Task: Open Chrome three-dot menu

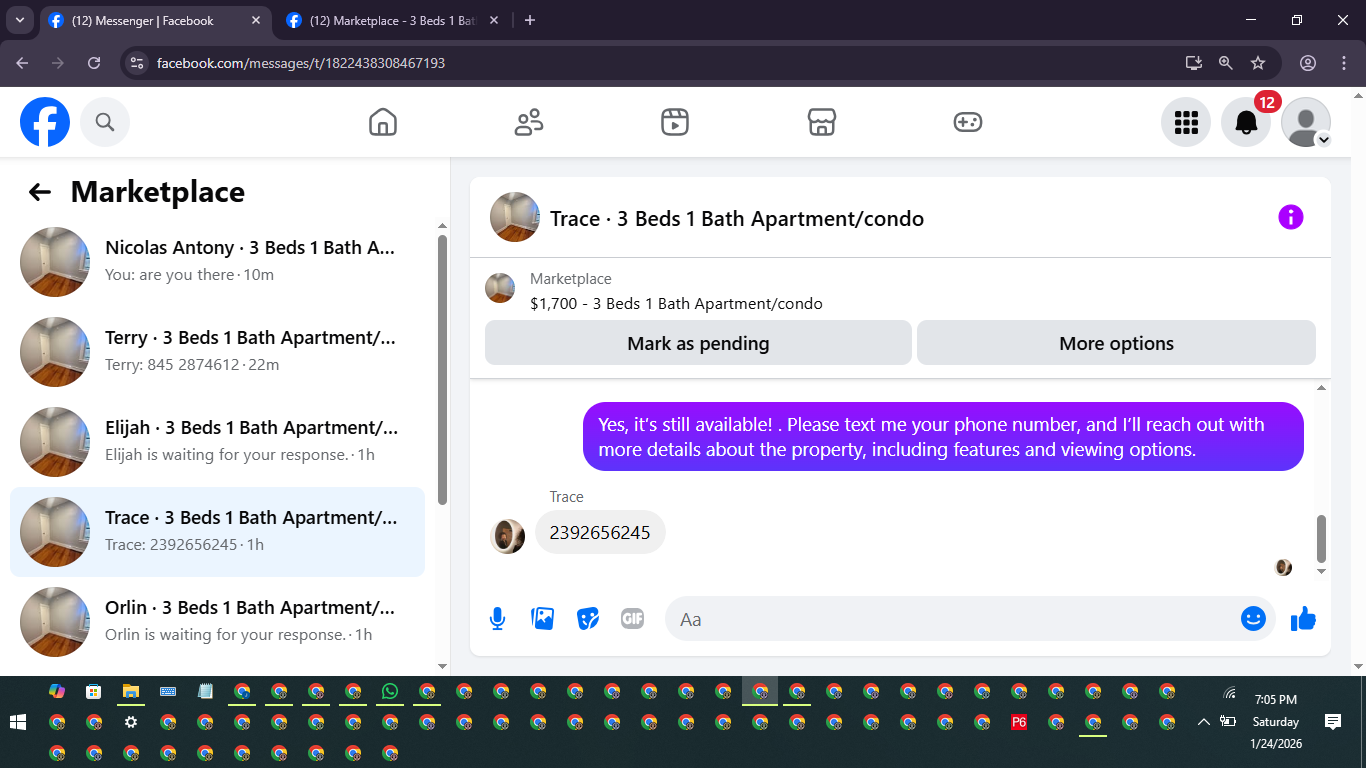Action: coord(1344,63)
